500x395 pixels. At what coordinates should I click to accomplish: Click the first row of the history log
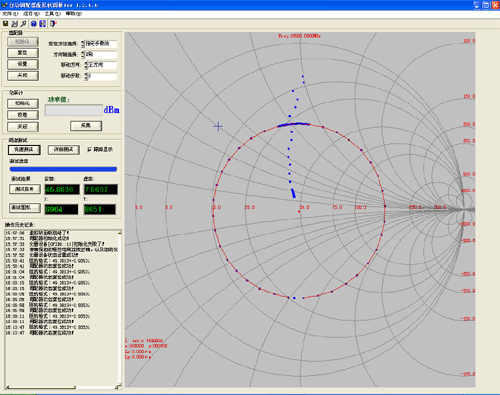(37, 233)
